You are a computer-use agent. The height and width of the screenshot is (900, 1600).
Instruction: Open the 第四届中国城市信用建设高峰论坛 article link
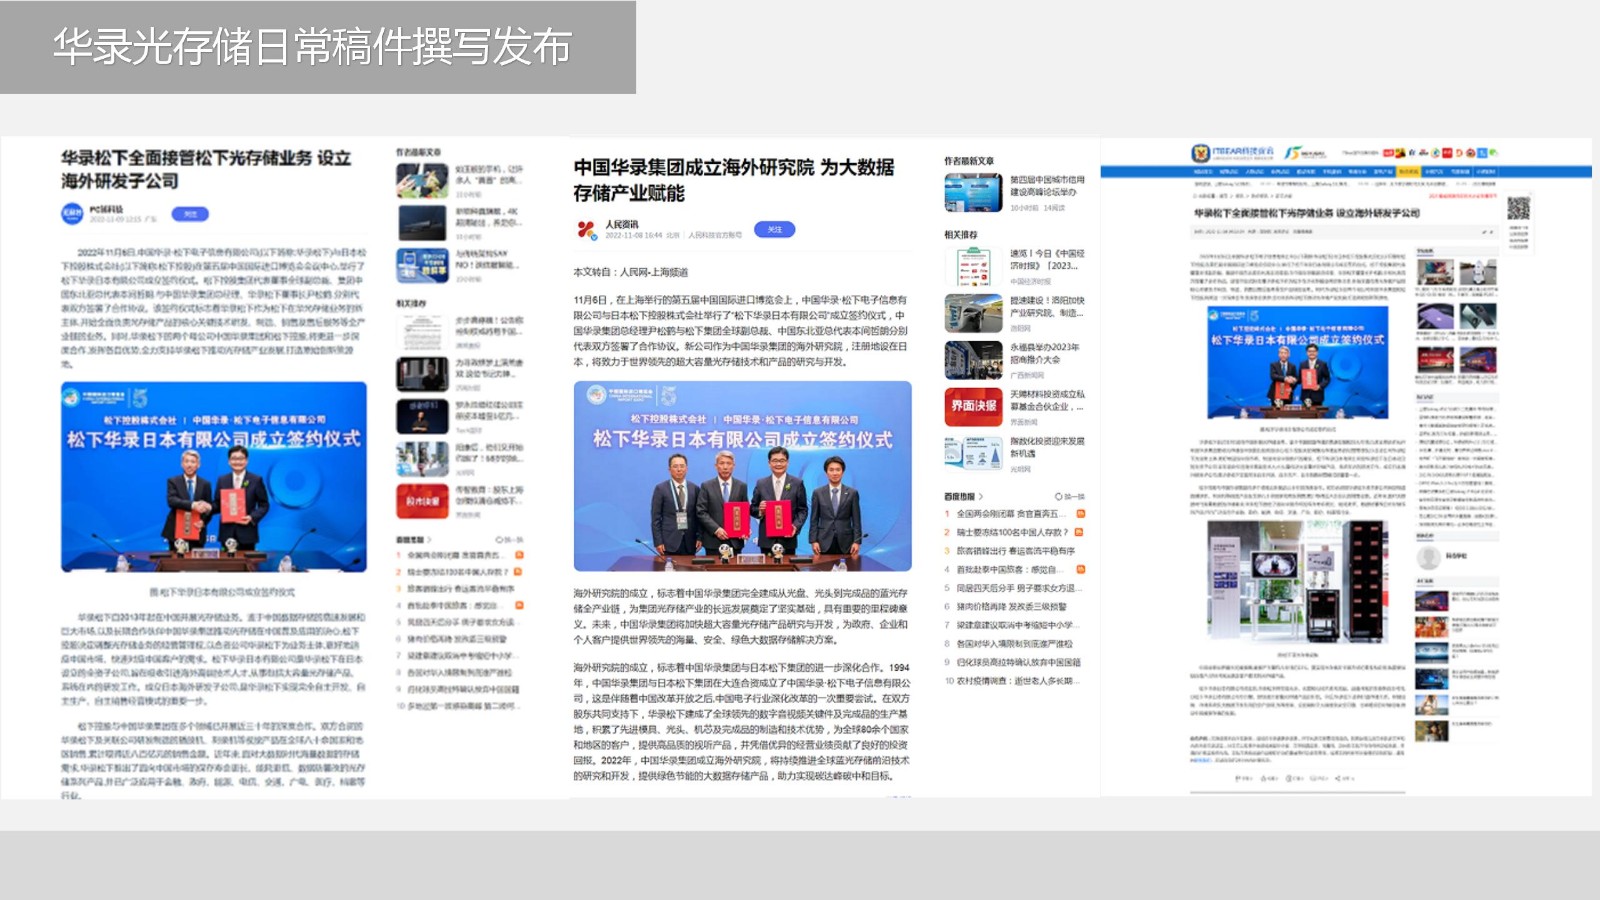1046,186
